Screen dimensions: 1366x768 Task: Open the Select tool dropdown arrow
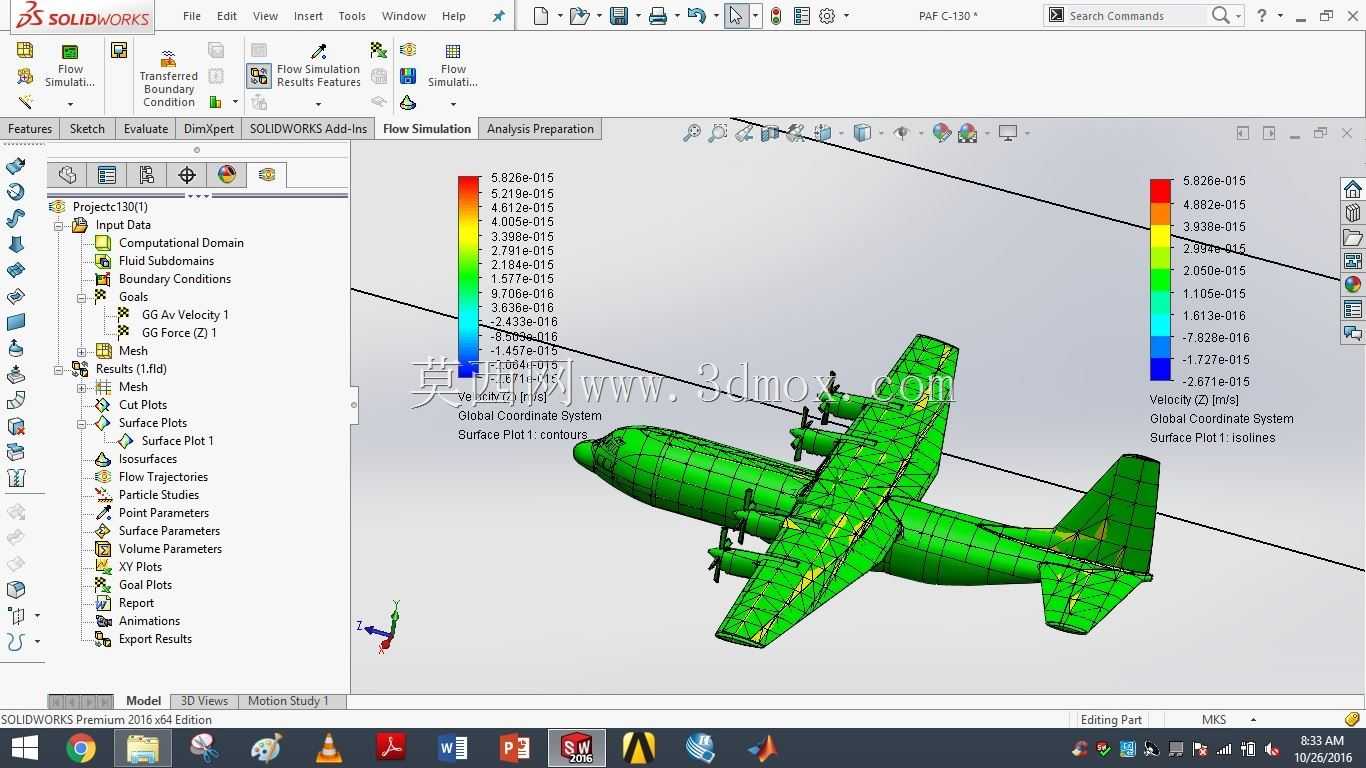coord(755,16)
